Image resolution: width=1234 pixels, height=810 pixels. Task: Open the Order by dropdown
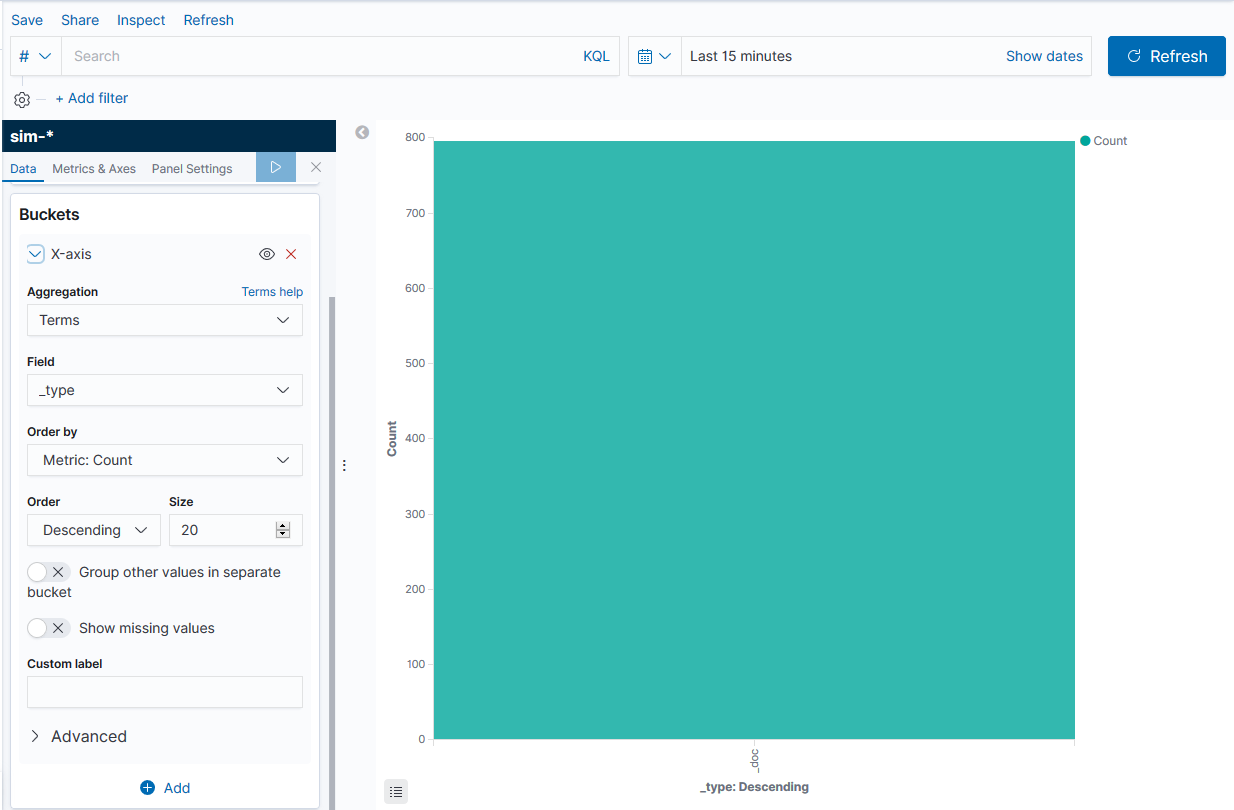164,460
